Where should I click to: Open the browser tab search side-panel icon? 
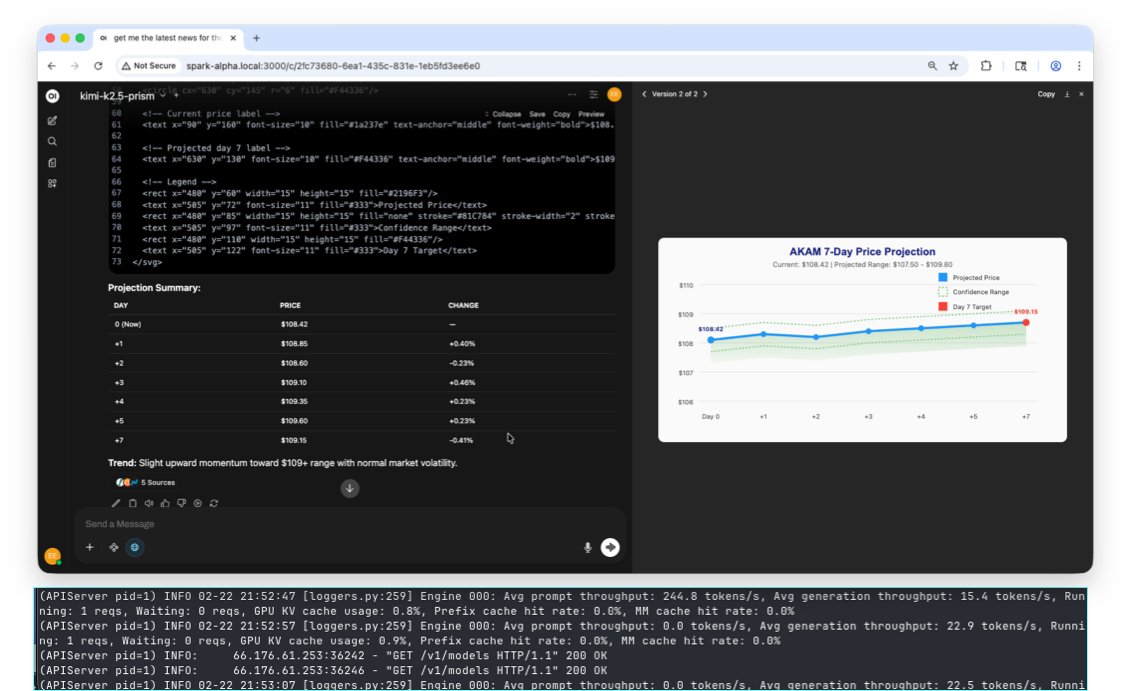click(x=1021, y=66)
